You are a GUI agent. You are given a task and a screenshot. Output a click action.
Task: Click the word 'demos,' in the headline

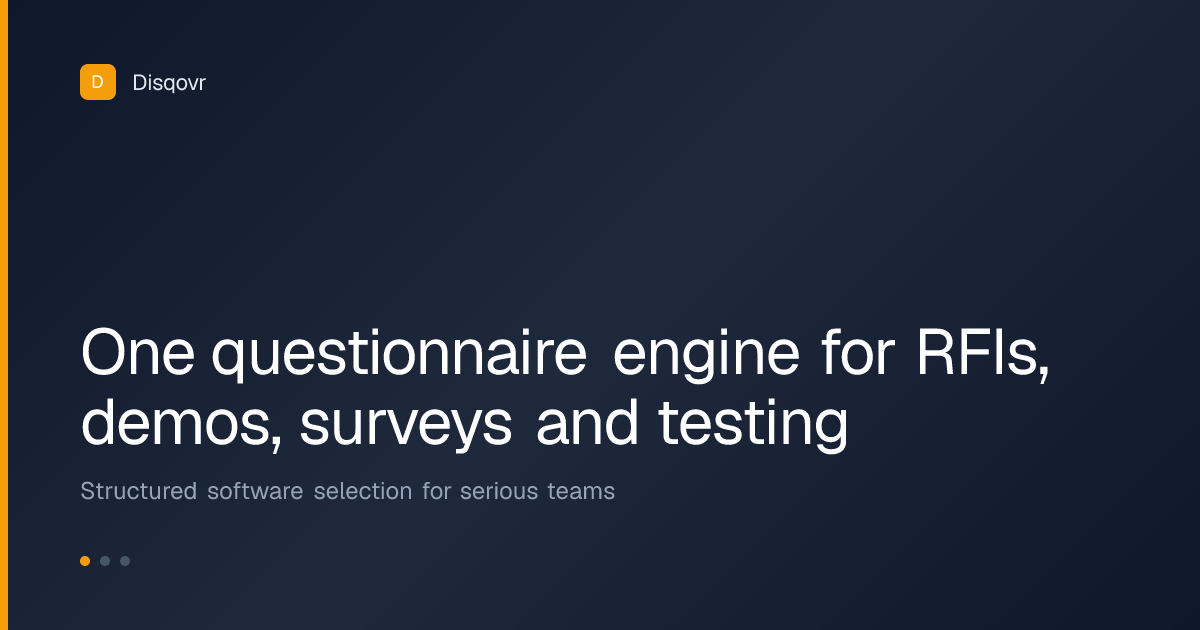(x=183, y=424)
